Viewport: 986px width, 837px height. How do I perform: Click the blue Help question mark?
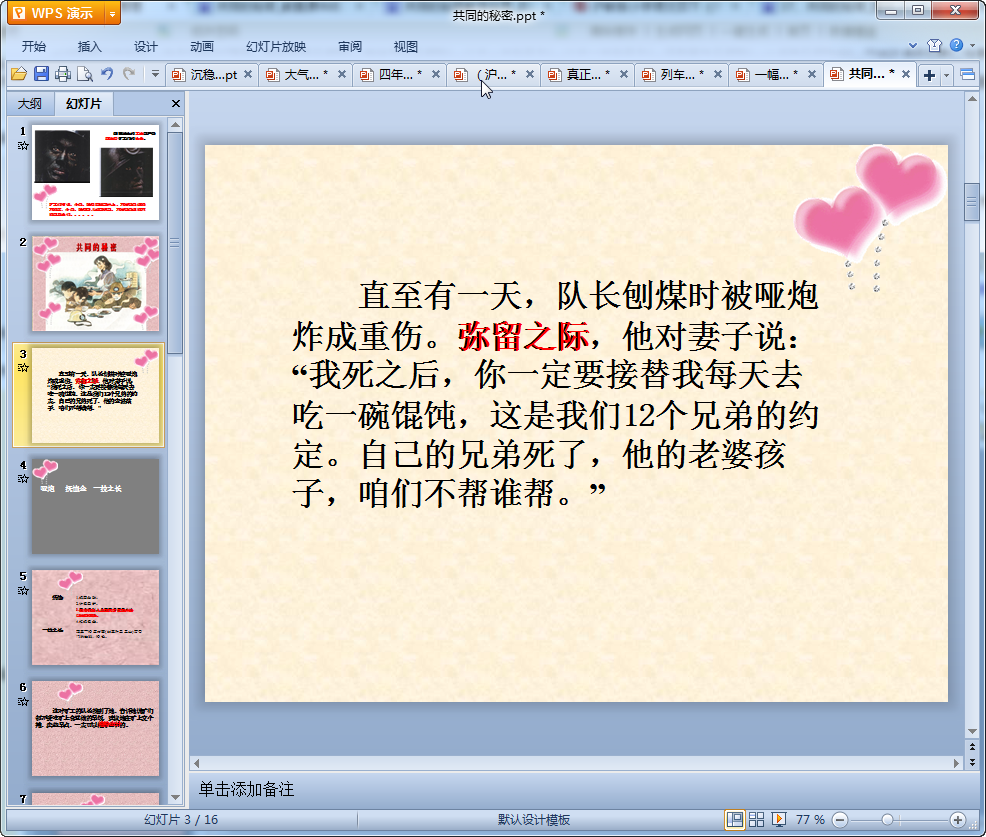(x=957, y=46)
